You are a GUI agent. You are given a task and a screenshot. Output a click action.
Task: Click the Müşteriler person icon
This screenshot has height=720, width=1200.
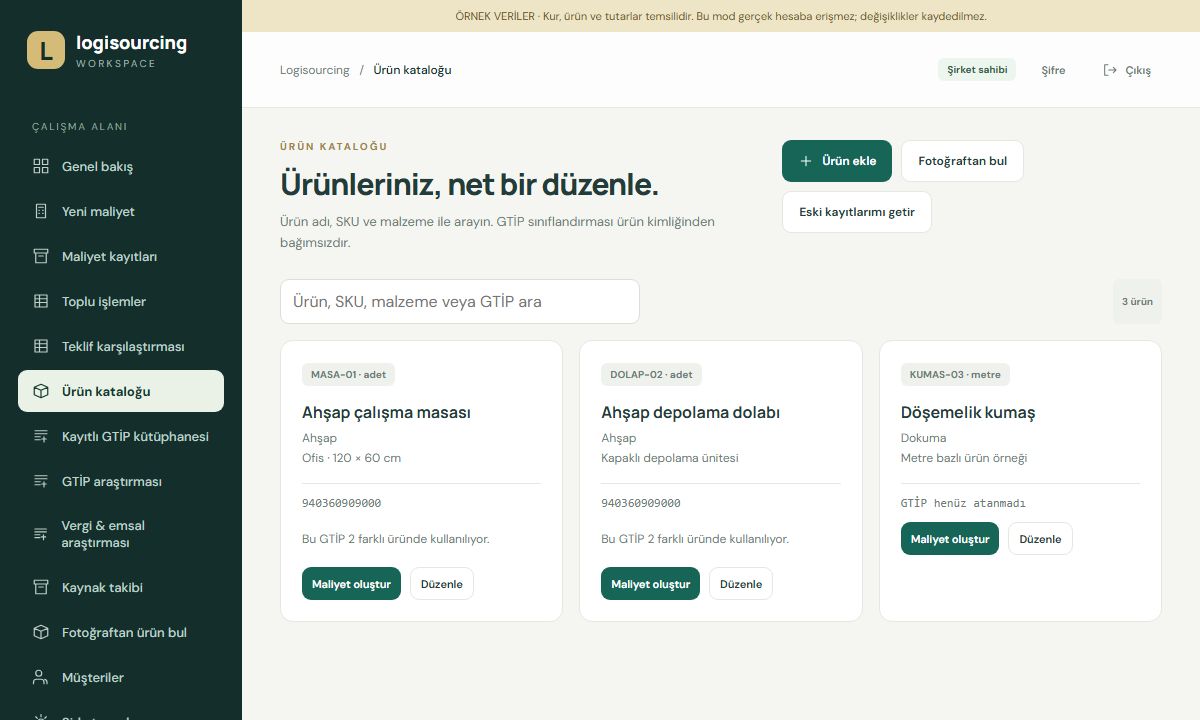(41, 677)
